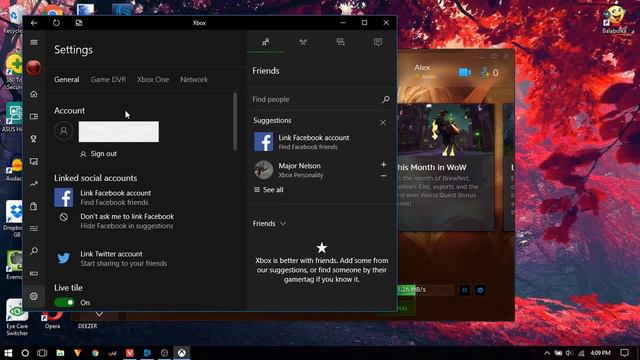
Task: Click the Twitter bird icon
Action: point(64,258)
